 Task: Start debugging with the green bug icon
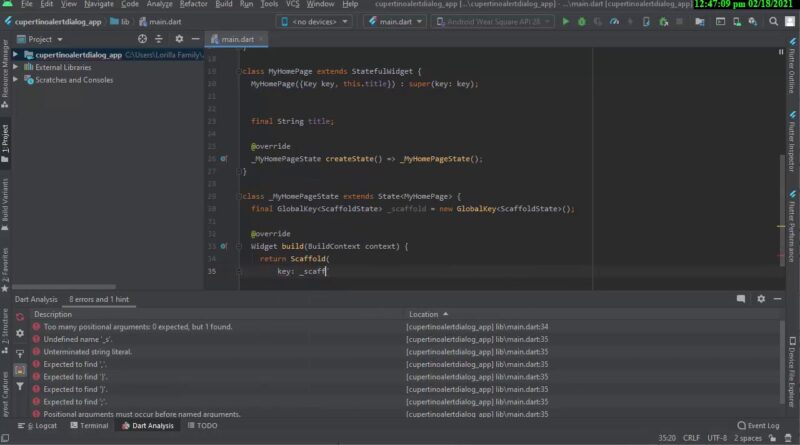582,21
